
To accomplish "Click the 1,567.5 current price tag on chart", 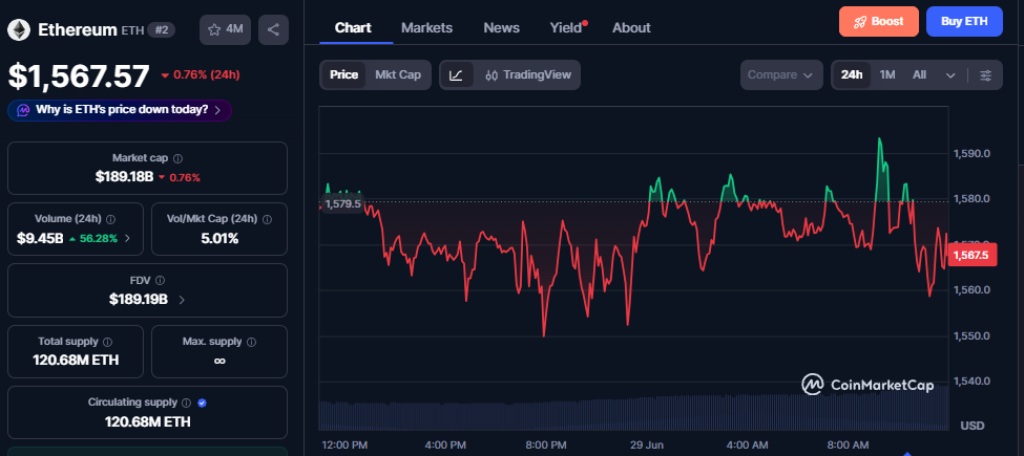I will (x=971, y=255).
